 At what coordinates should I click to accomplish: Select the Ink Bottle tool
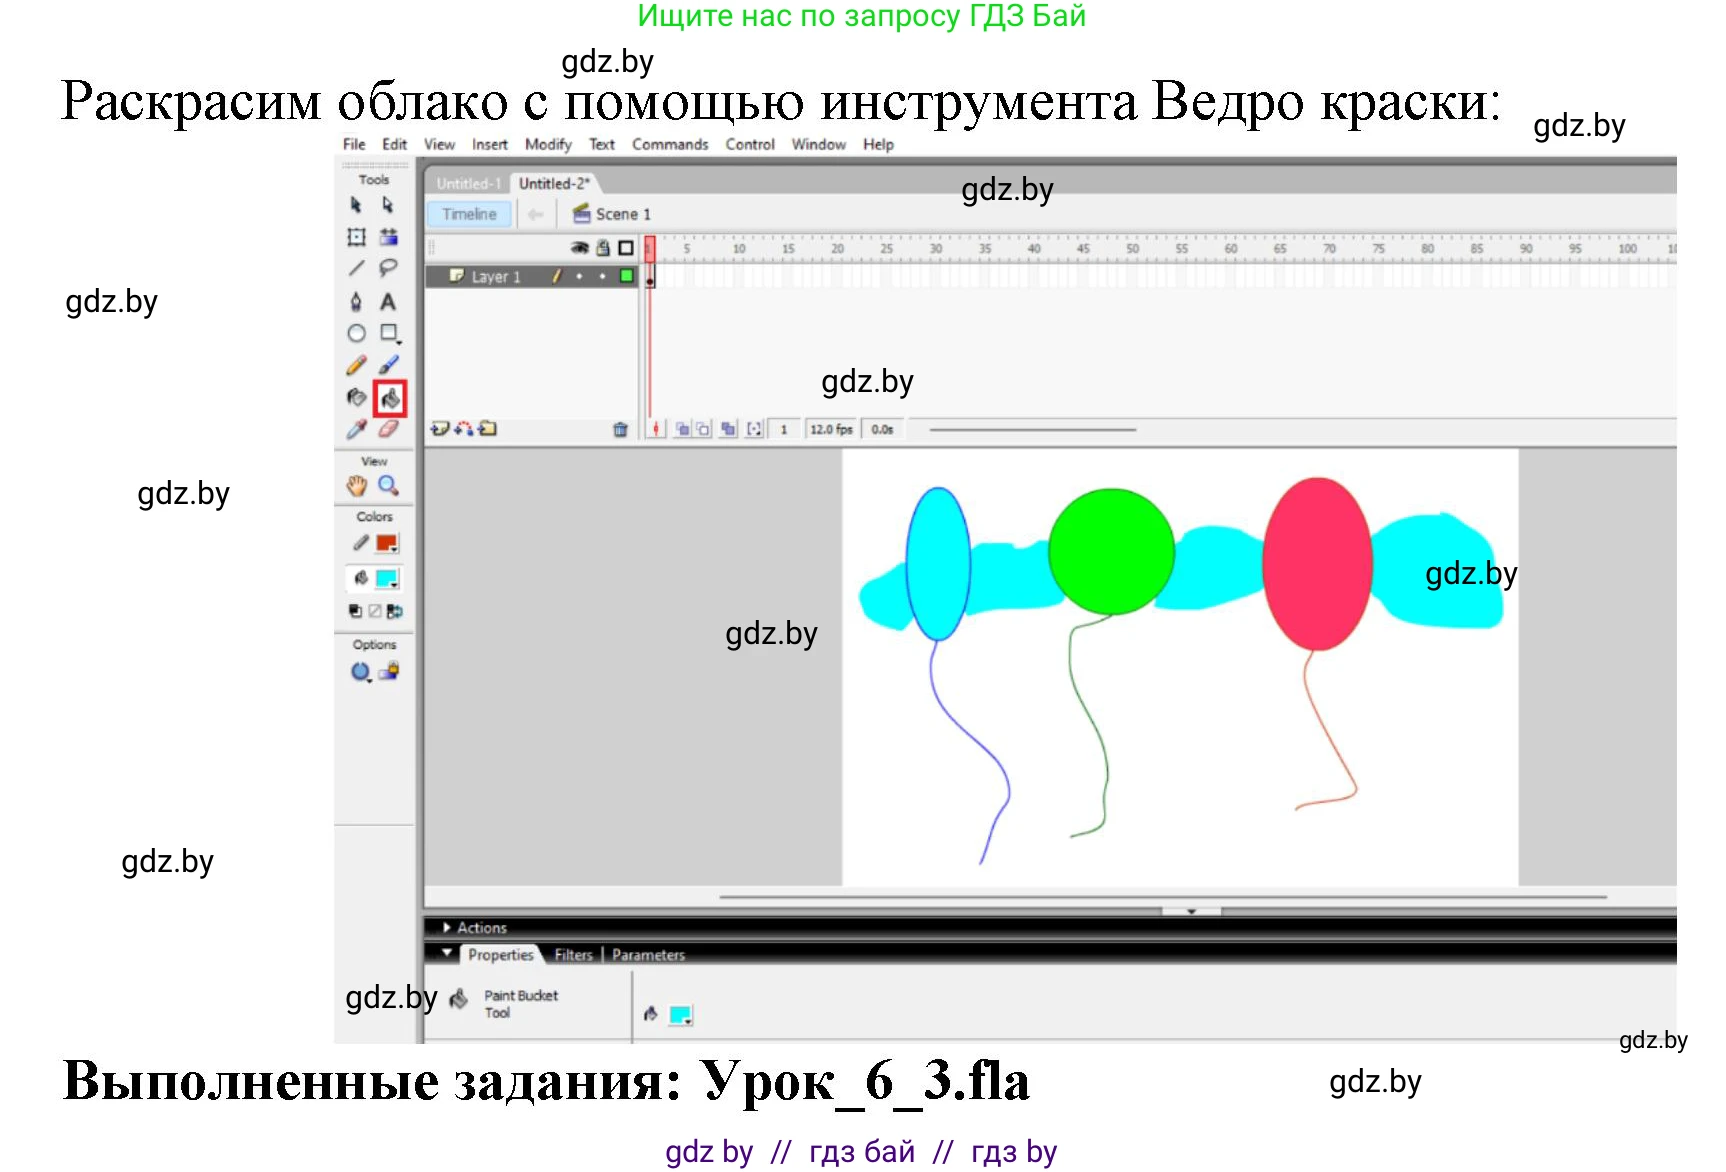tap(356, 398)
